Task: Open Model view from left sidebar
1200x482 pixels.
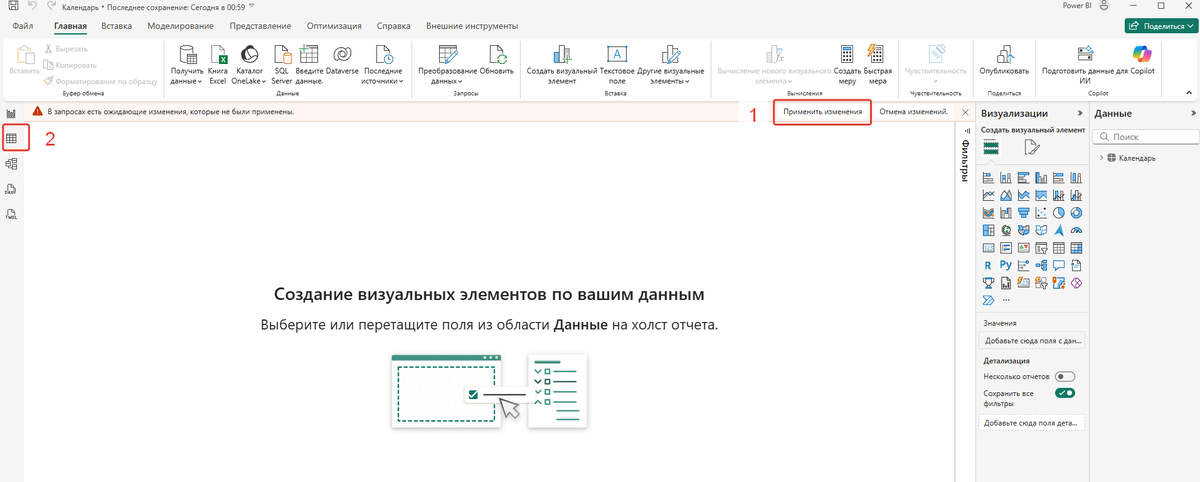Action: [11, 164]
